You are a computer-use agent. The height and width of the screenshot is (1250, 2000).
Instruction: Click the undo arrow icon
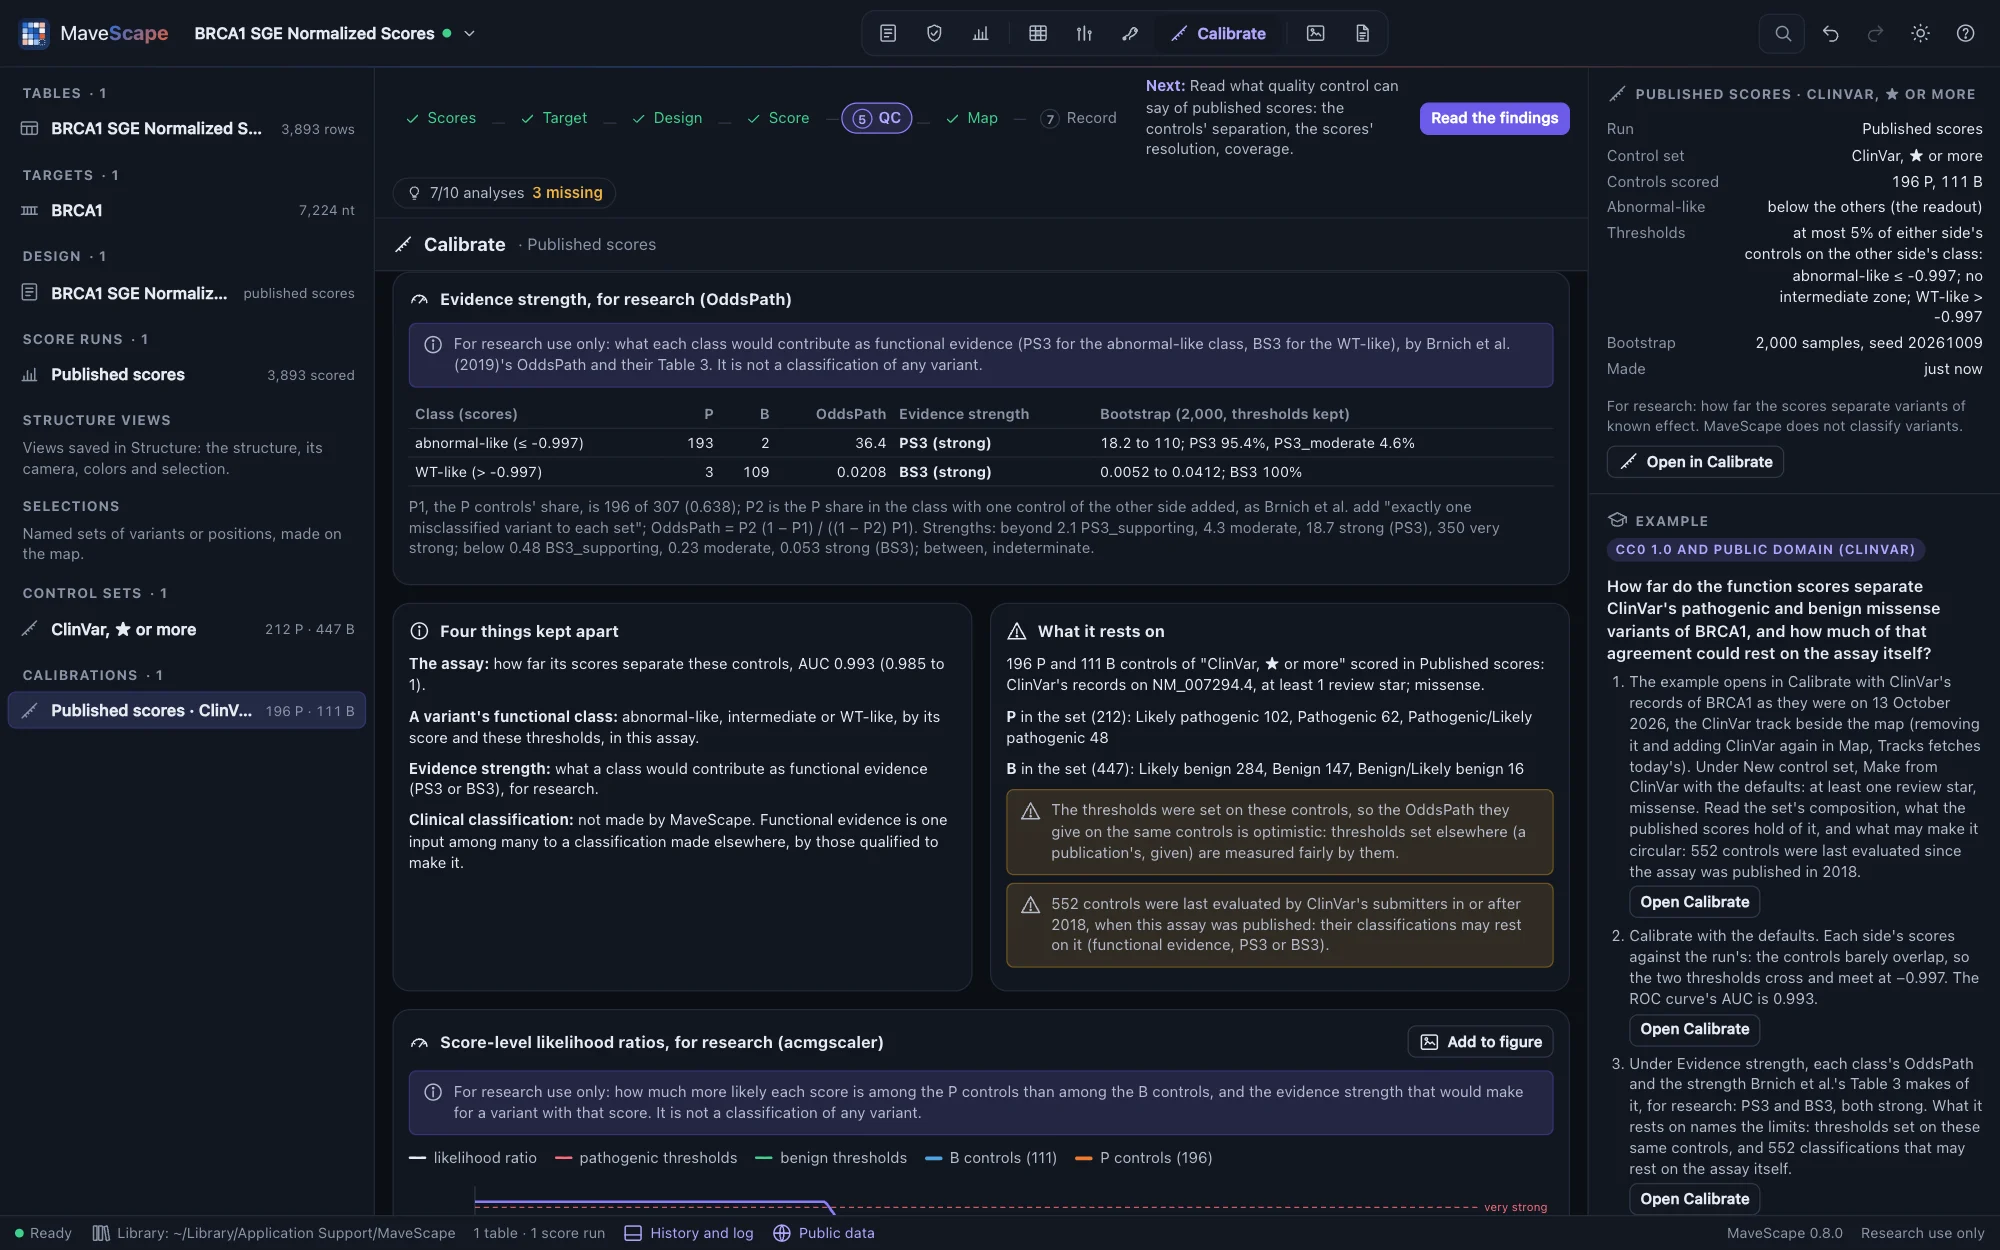point(1830,33)
